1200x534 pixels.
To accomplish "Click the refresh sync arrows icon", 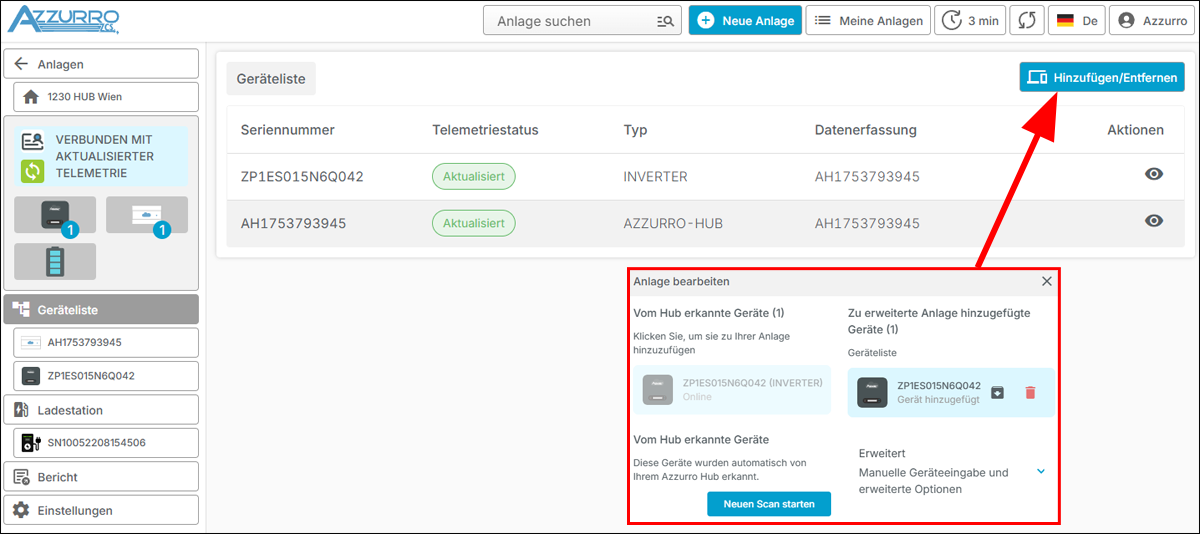I will pos(1026,21).
